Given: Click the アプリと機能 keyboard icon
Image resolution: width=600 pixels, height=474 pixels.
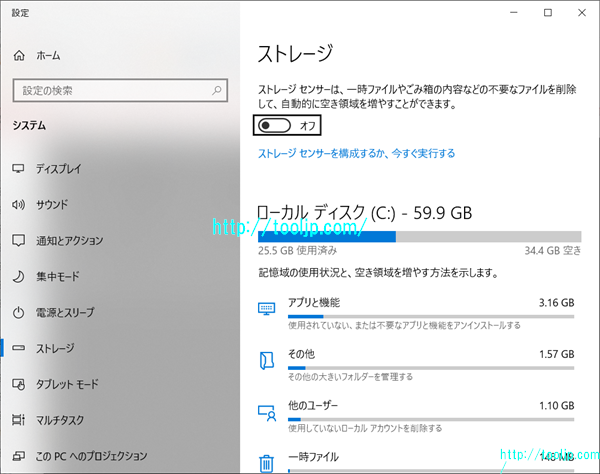Looking at the screenshot, I should 266,309.
